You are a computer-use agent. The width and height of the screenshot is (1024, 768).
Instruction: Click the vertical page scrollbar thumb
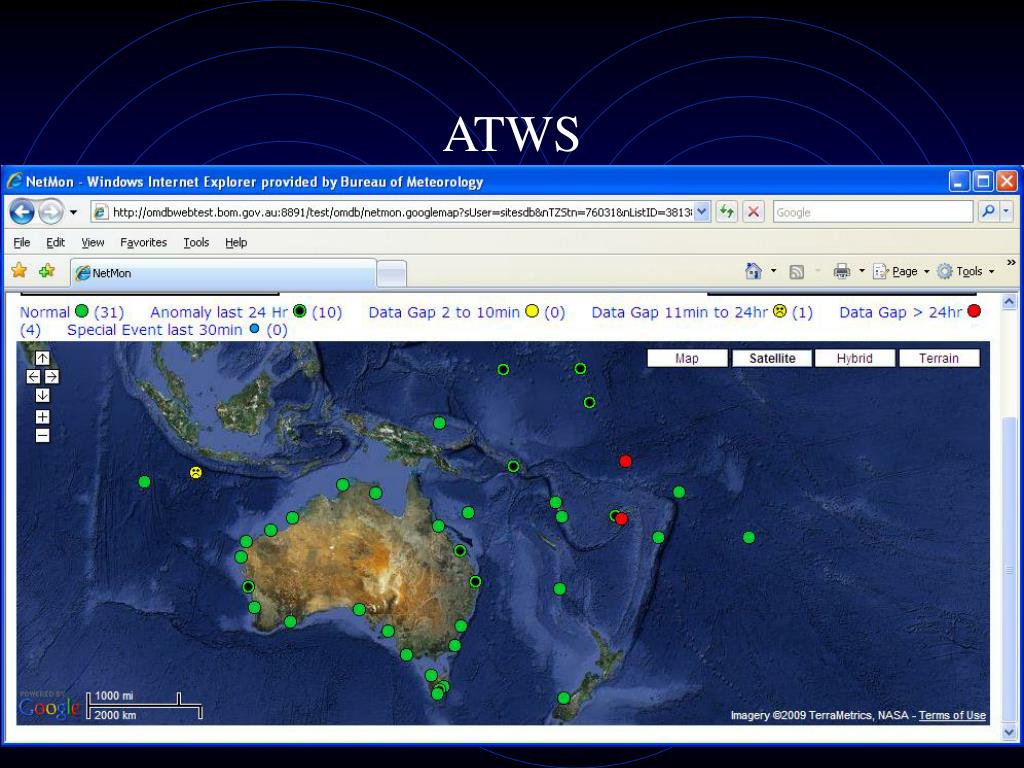pos(1010,570)
